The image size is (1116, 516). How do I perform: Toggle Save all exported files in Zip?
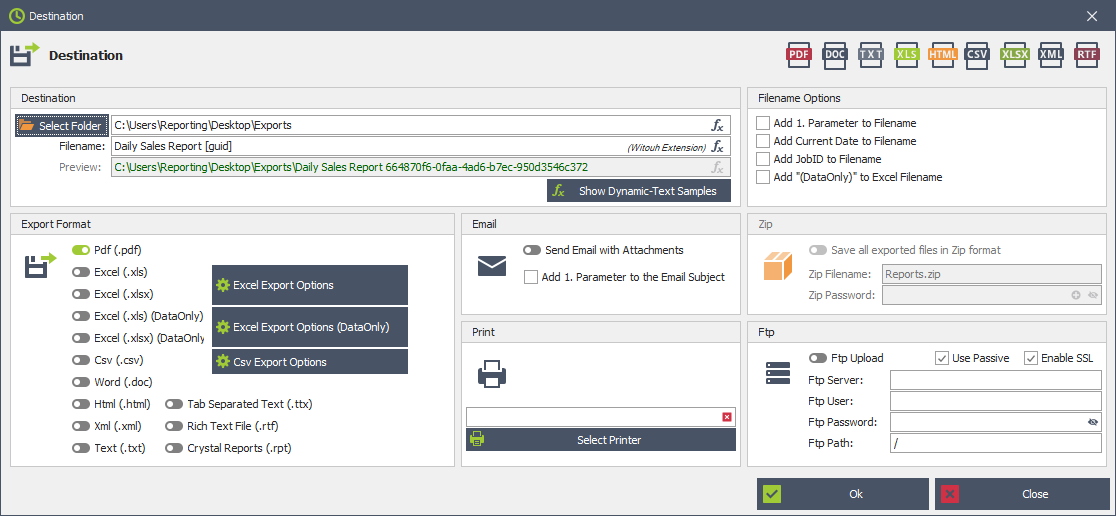[818, 251]
